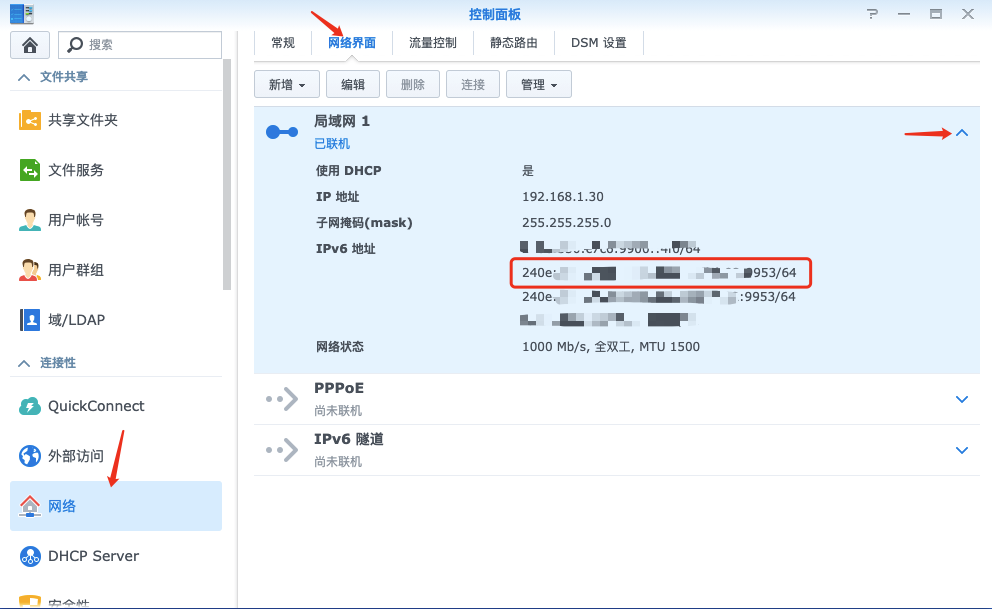Switch to the DSM 设置 tab
The width and height of the screenshot is (992, 609).
tap(598, 43)
